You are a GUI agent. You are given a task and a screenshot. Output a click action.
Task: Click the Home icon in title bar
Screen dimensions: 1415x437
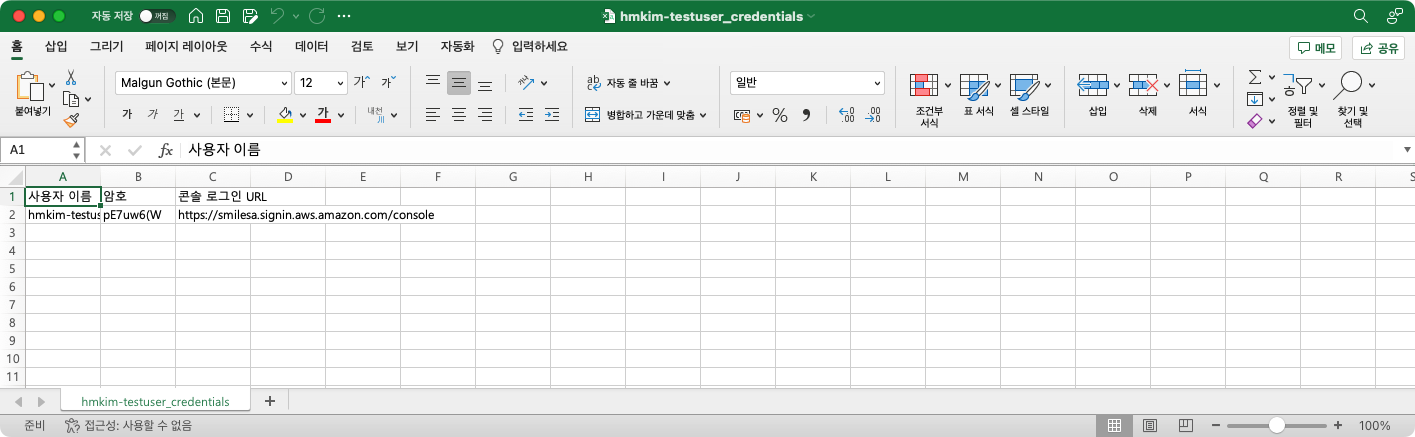click(x=197, y=17)
